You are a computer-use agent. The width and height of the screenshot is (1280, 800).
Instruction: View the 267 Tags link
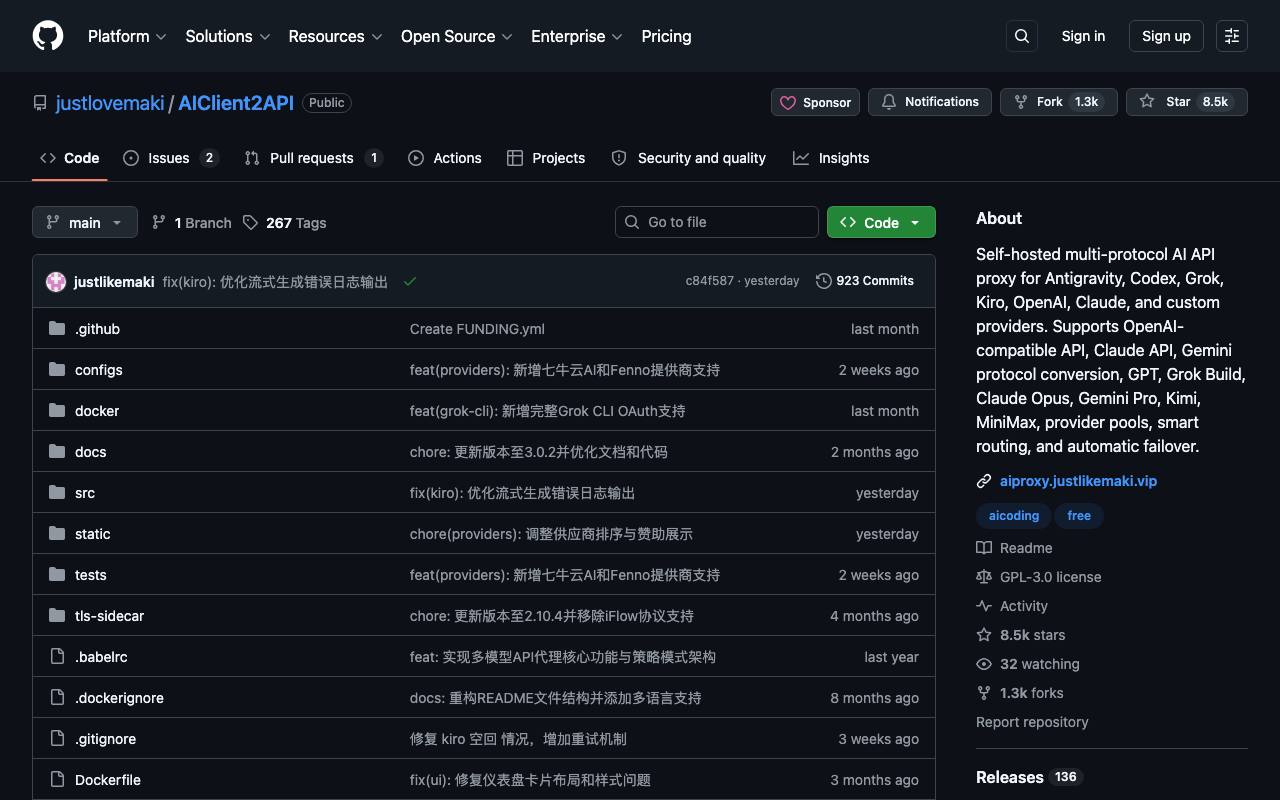point(284,222)
